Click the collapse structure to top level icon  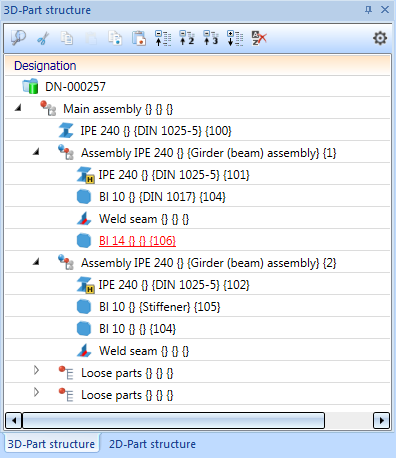click(x=163, y=38)
